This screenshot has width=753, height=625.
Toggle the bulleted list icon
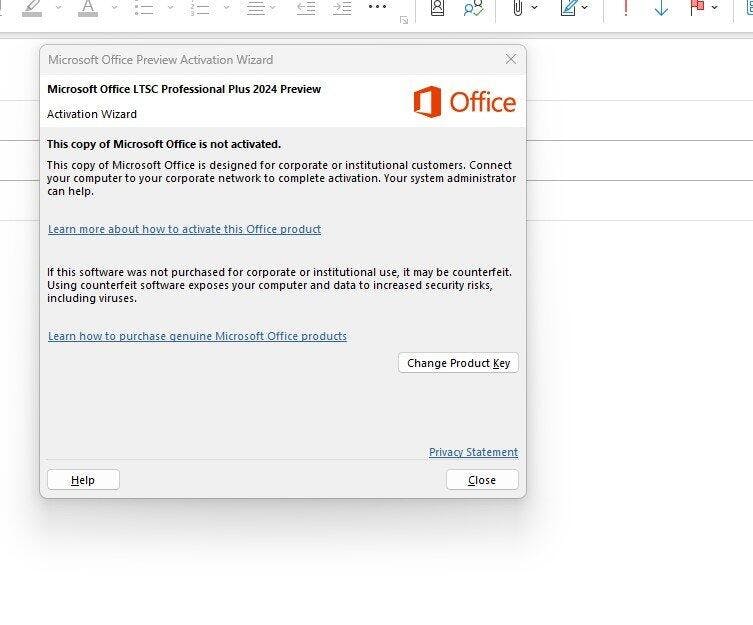[144, 7]
